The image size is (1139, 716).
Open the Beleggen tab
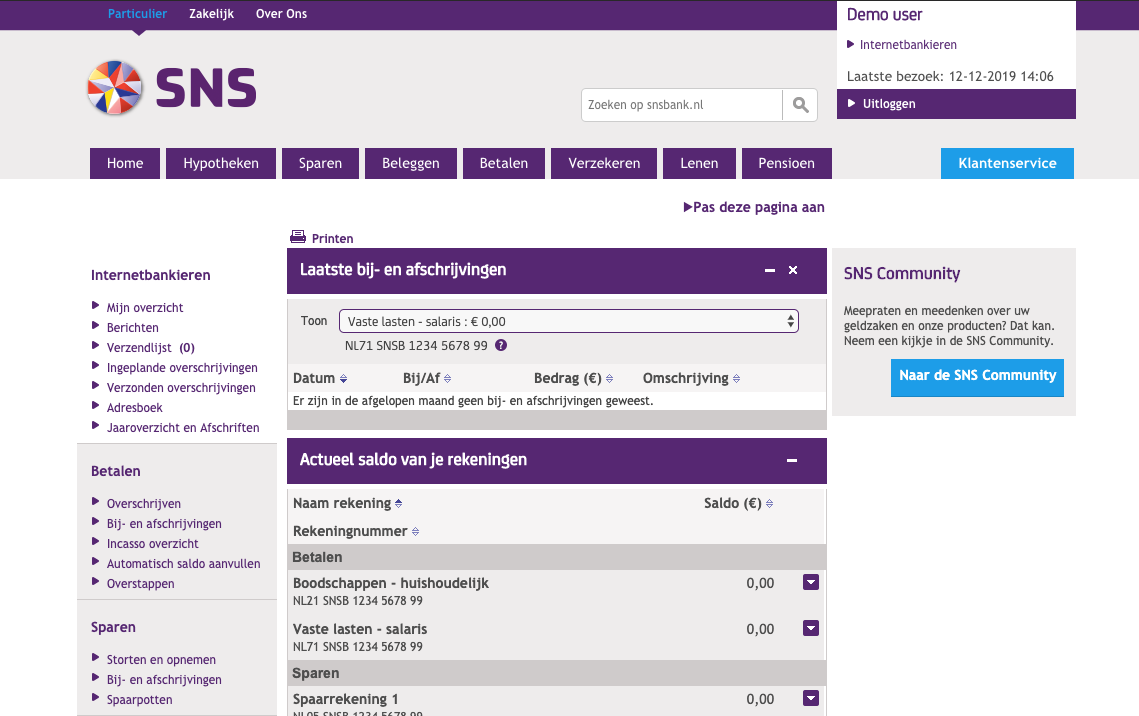click(x=411, y=163)
